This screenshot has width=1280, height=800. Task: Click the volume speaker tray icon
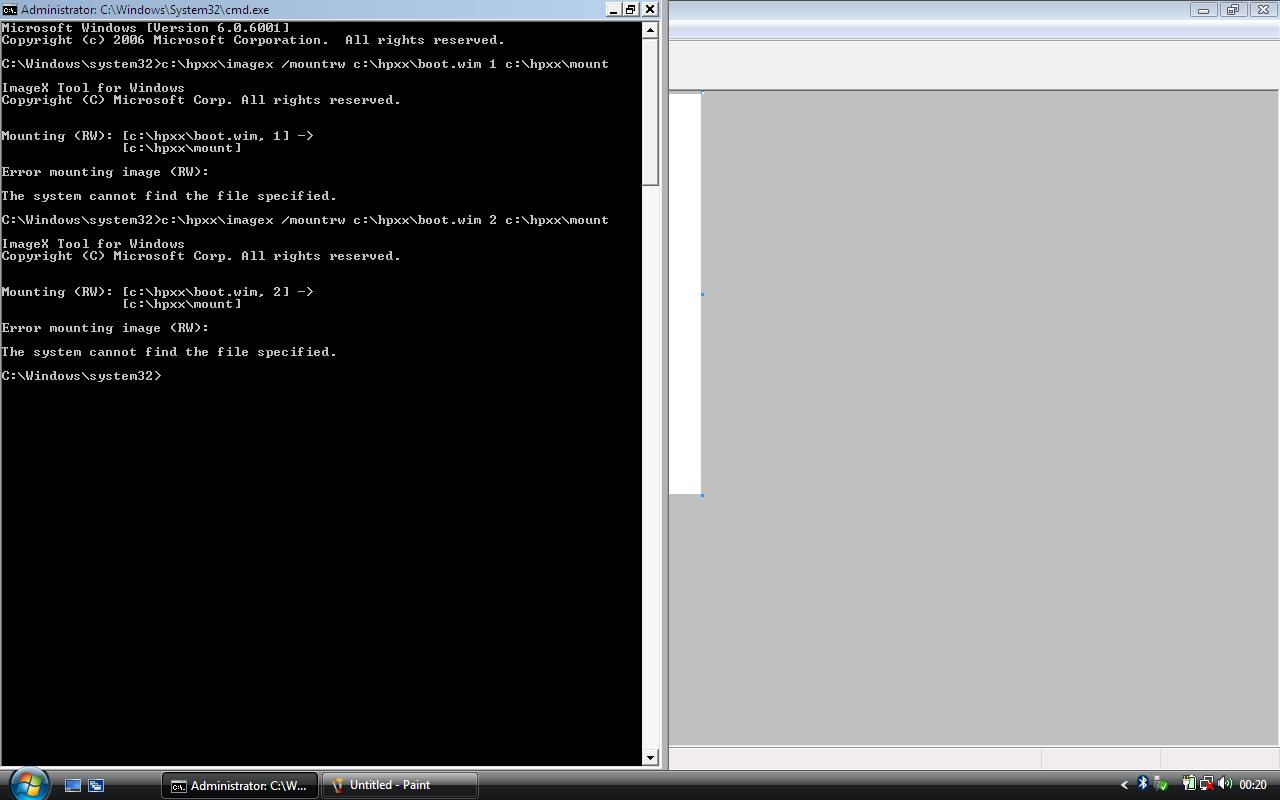[x=1225, y=785]
